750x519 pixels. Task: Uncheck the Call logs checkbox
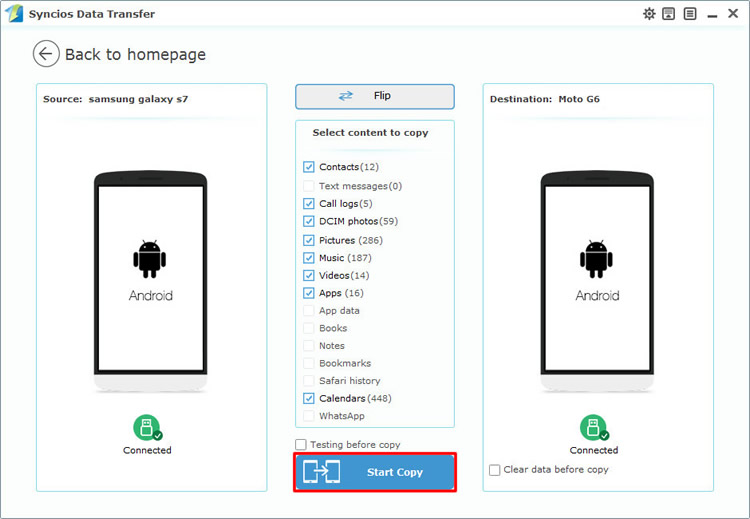click(309, 204)
